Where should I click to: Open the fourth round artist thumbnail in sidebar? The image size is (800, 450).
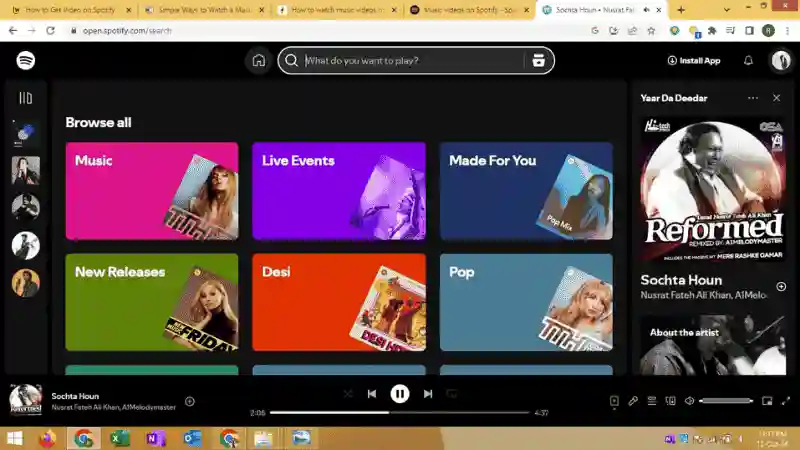pyautogui.click(x=26, y=245)
